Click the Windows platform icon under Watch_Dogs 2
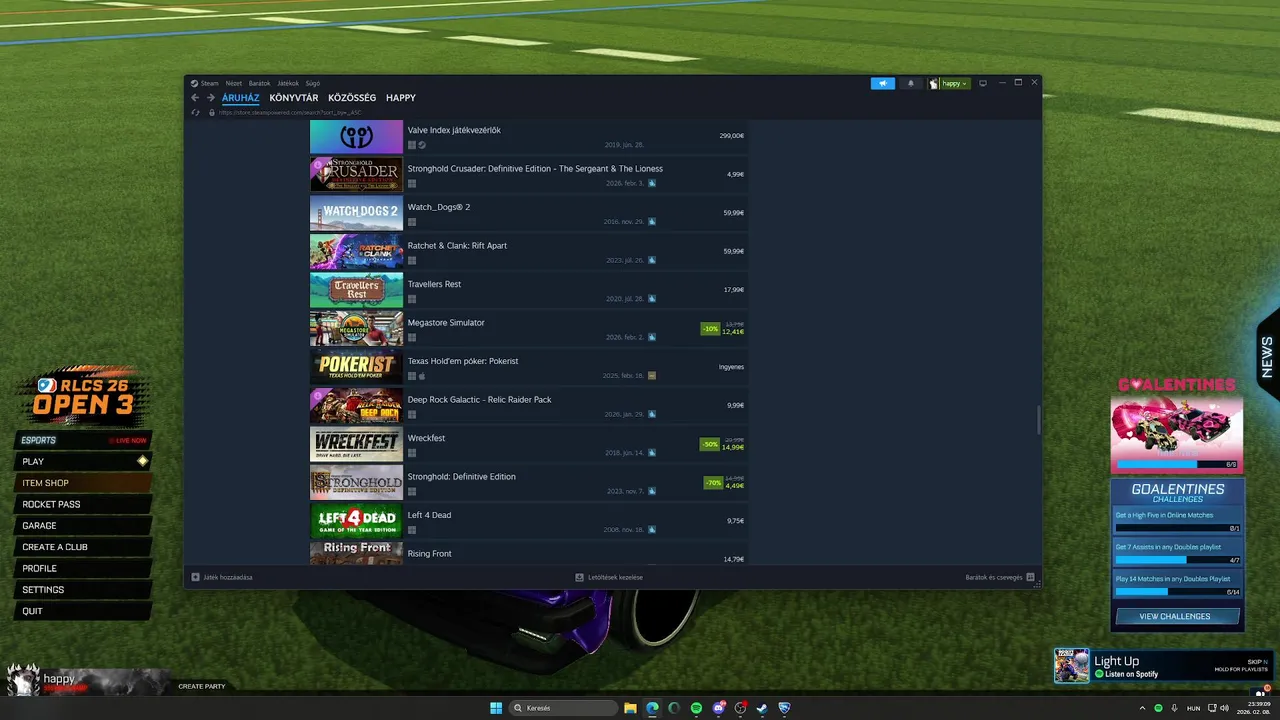 pyautogui.click(x=412, y=222)
